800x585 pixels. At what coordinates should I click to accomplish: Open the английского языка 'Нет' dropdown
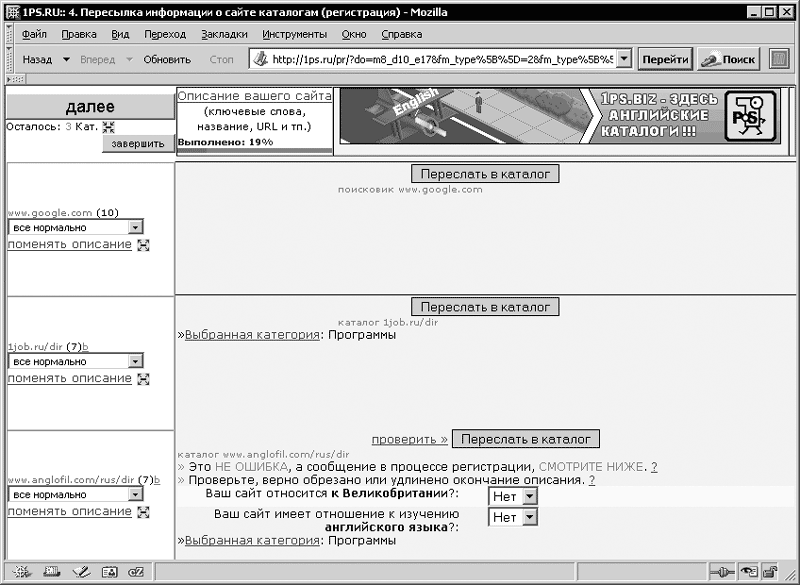tap(513, 517)
